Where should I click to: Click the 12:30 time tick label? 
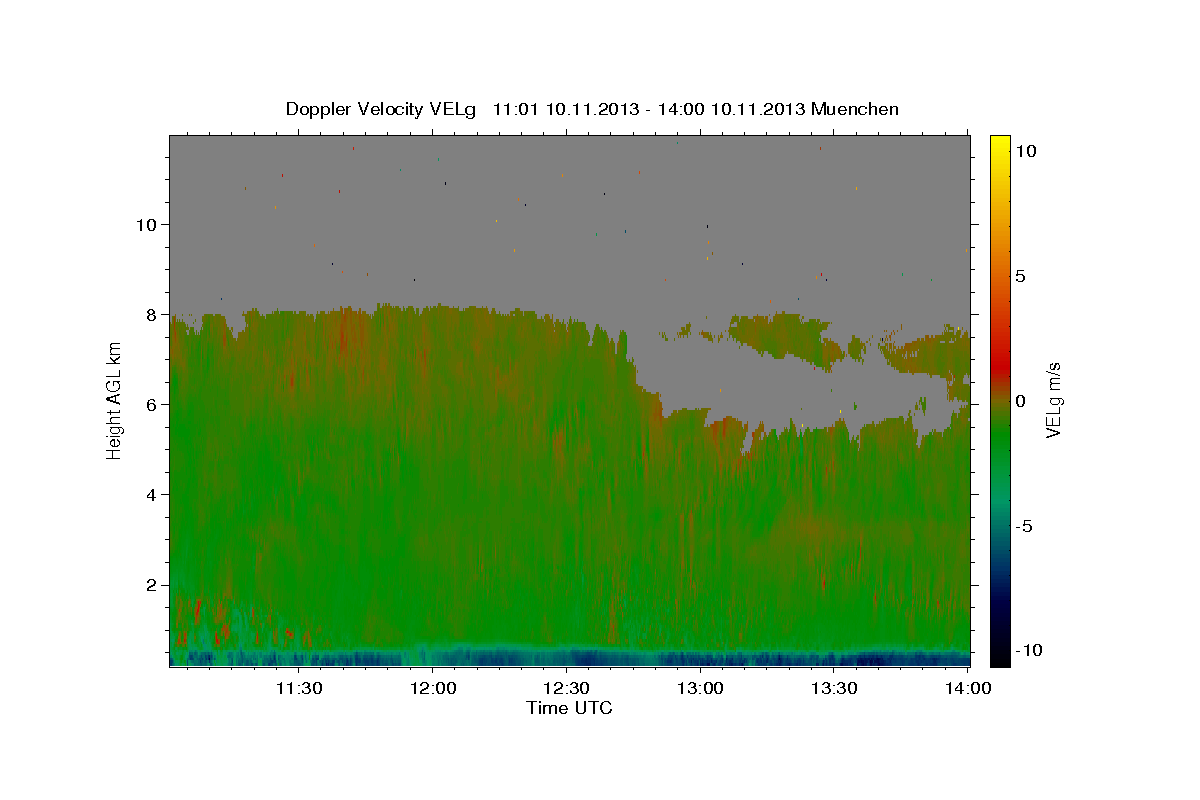tap(566, 688)
